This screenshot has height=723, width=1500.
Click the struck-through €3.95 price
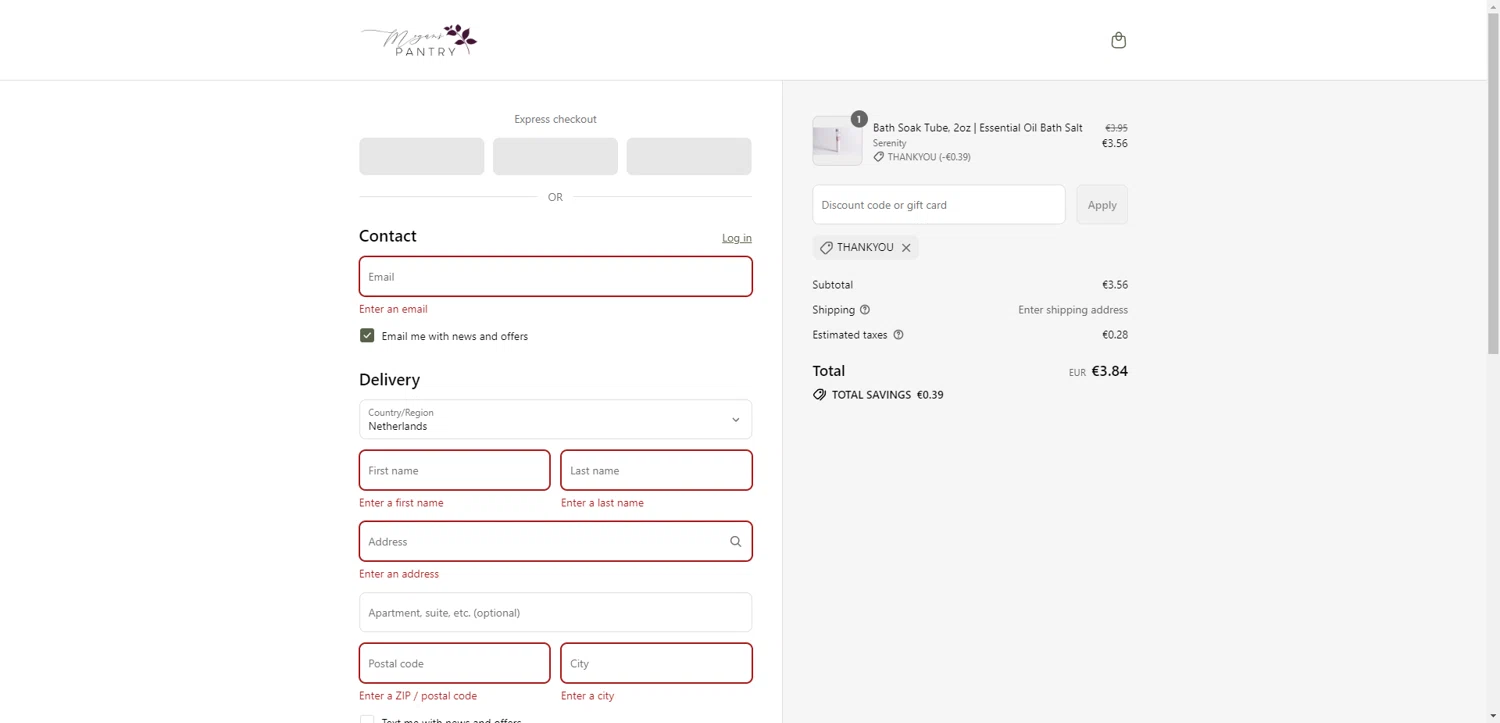pos(1116,128)
